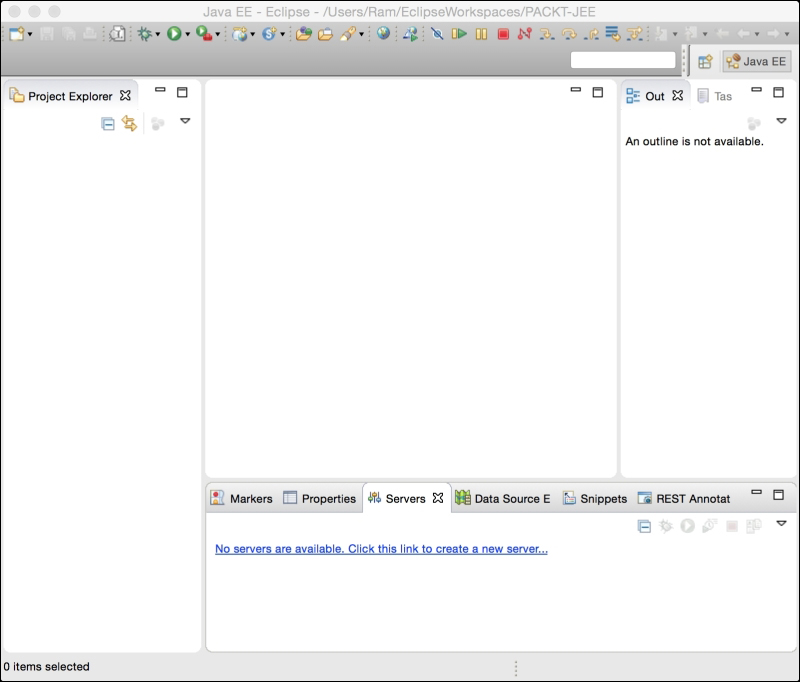This screenshot has width=800, height=682.
Task: Toggle Use Step Filters icon
Action: pos(635,34)
